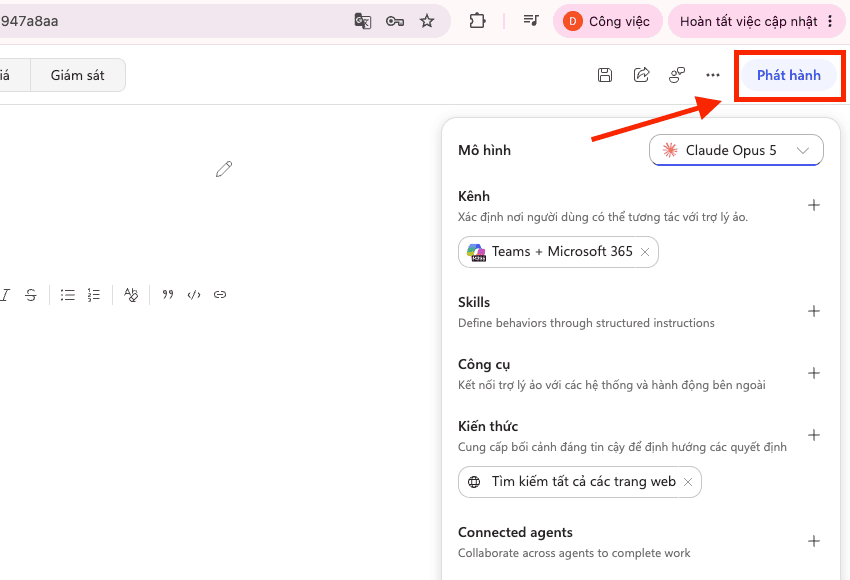850x580 pixels.
Task: Open the agent collaboration people icon
Action: click(x=677, y=75)
